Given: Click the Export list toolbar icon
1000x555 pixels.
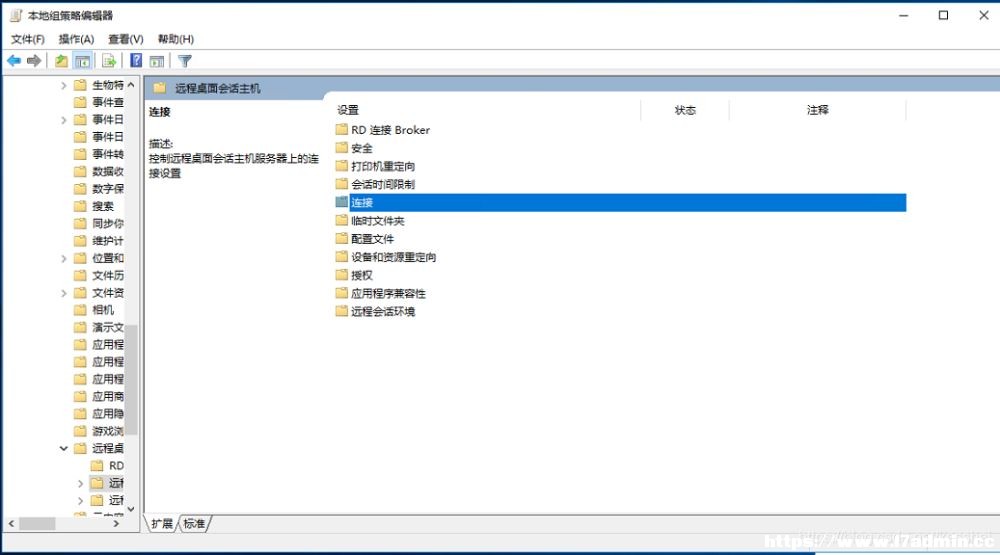Looking at the screenshot, I should click(109, 61).
